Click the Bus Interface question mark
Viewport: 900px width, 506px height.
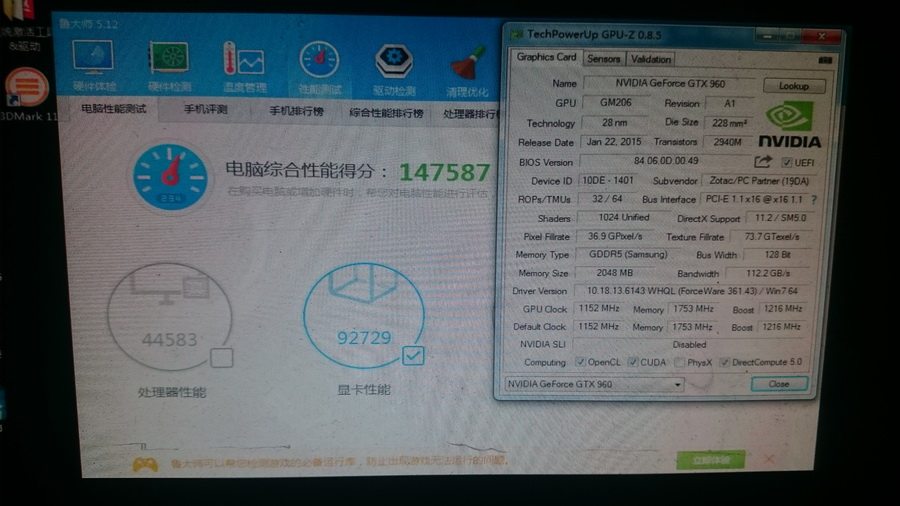tap(813, 200)
